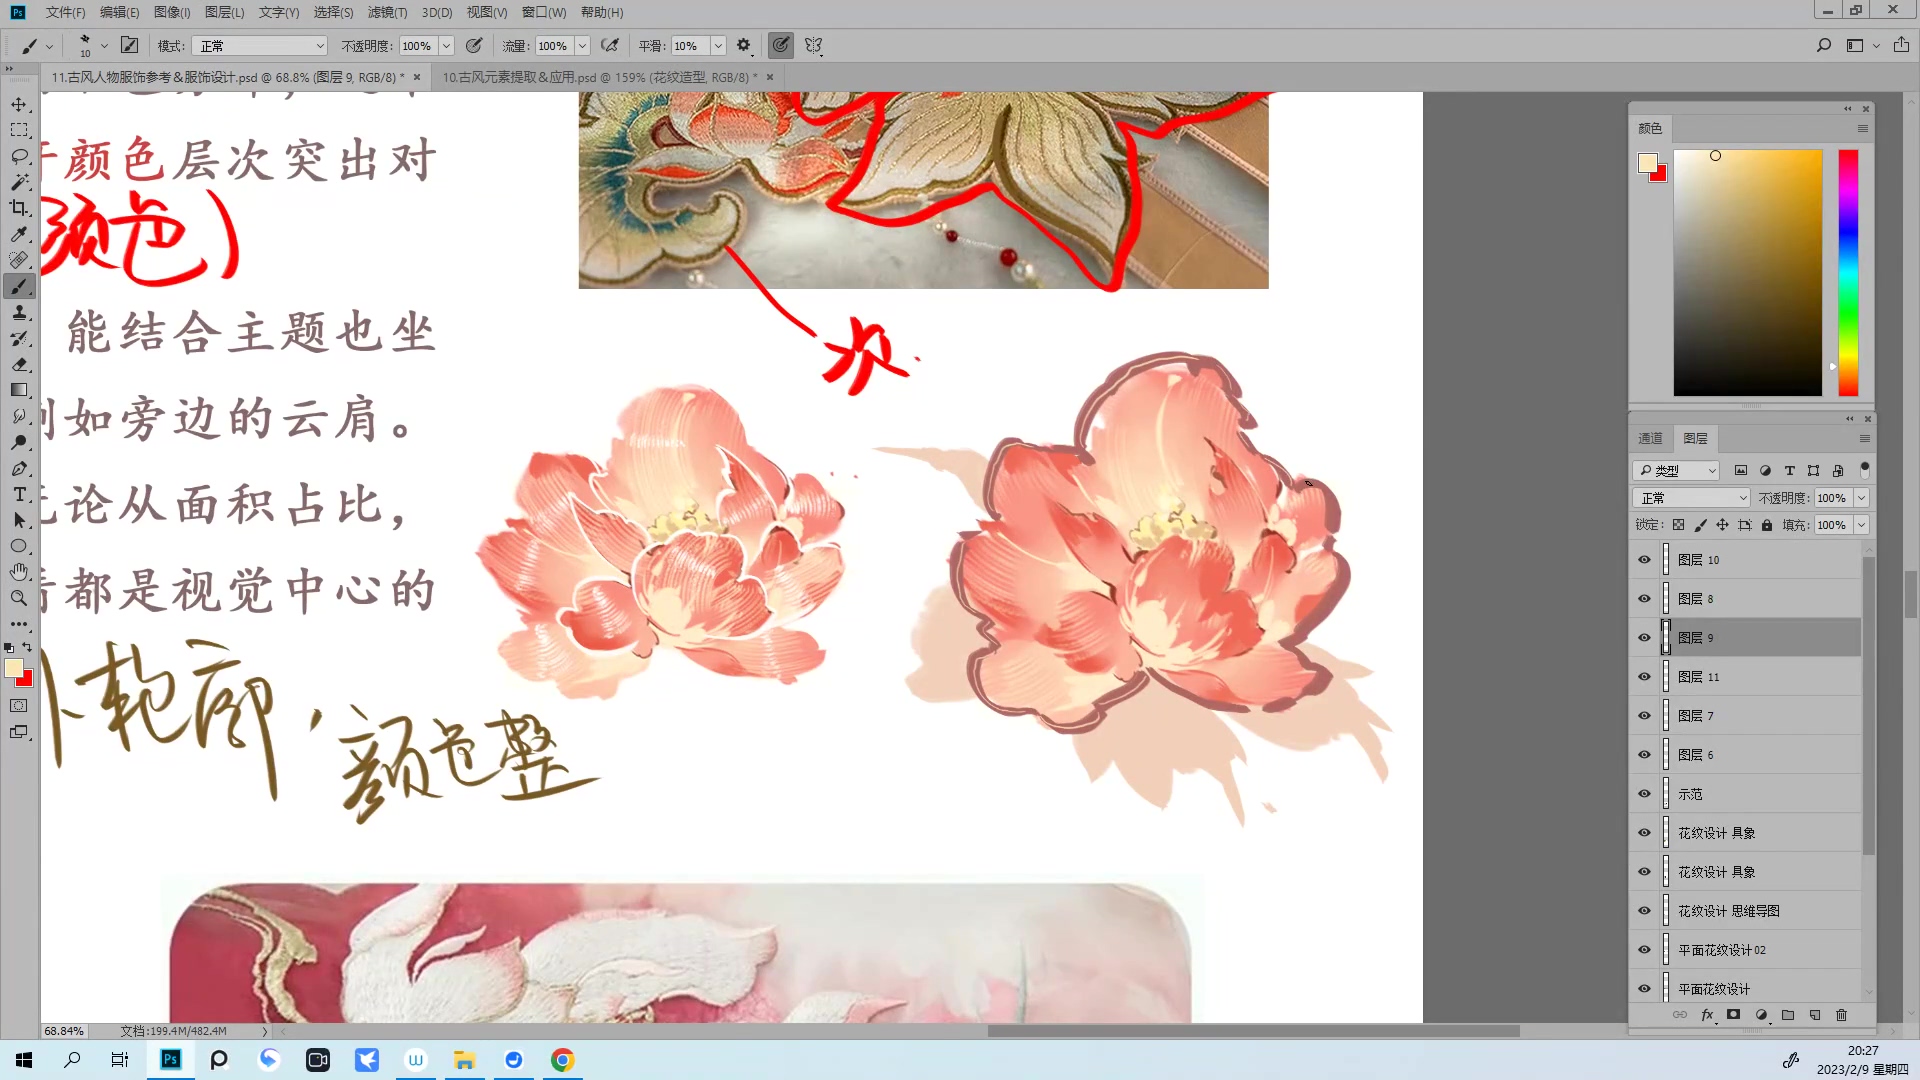Open 不透明度 dropdown in options bar
1920x1080 pixels.
tap(446, 46)
